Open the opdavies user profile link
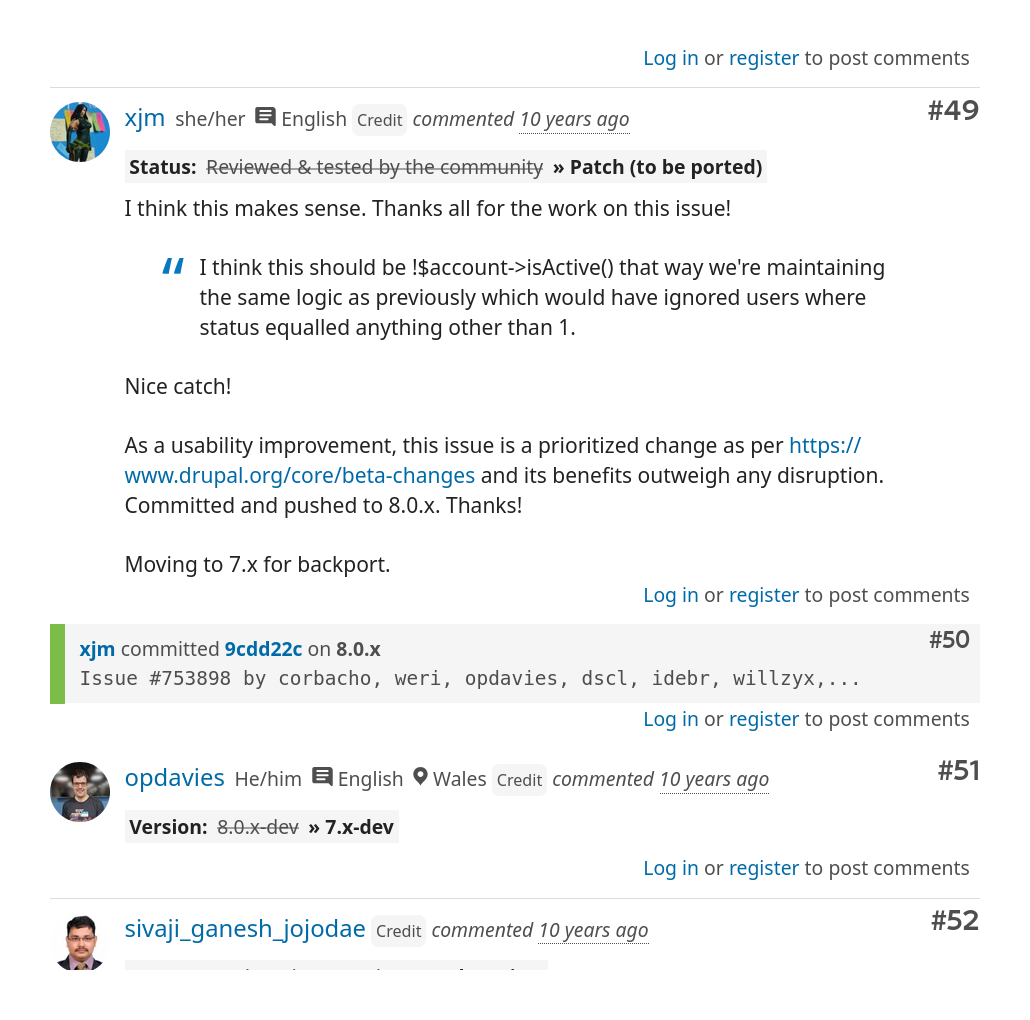1030x1020 pixels. pos(175,778)
